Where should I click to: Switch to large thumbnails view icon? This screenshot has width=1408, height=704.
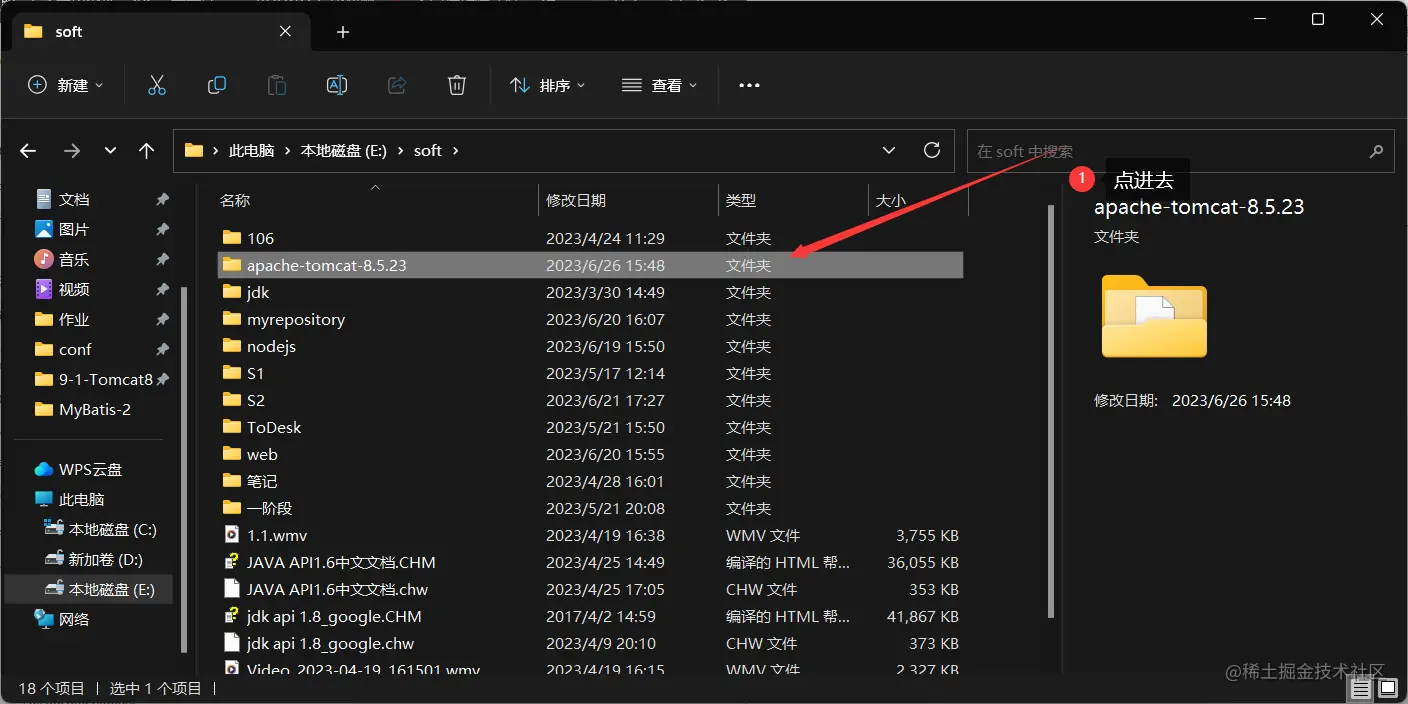click(x=1388, y=690)
